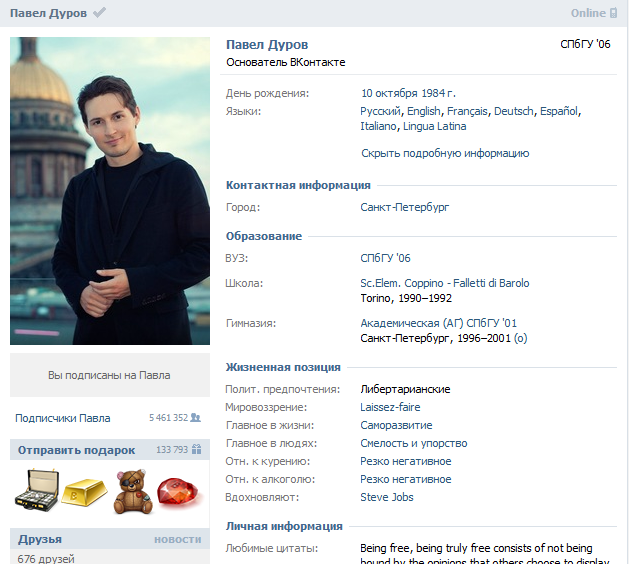630x564 pixels.
Task: Toggle the Вы подписаны на Павла subscription button
Action: click(x=109, y=375)
